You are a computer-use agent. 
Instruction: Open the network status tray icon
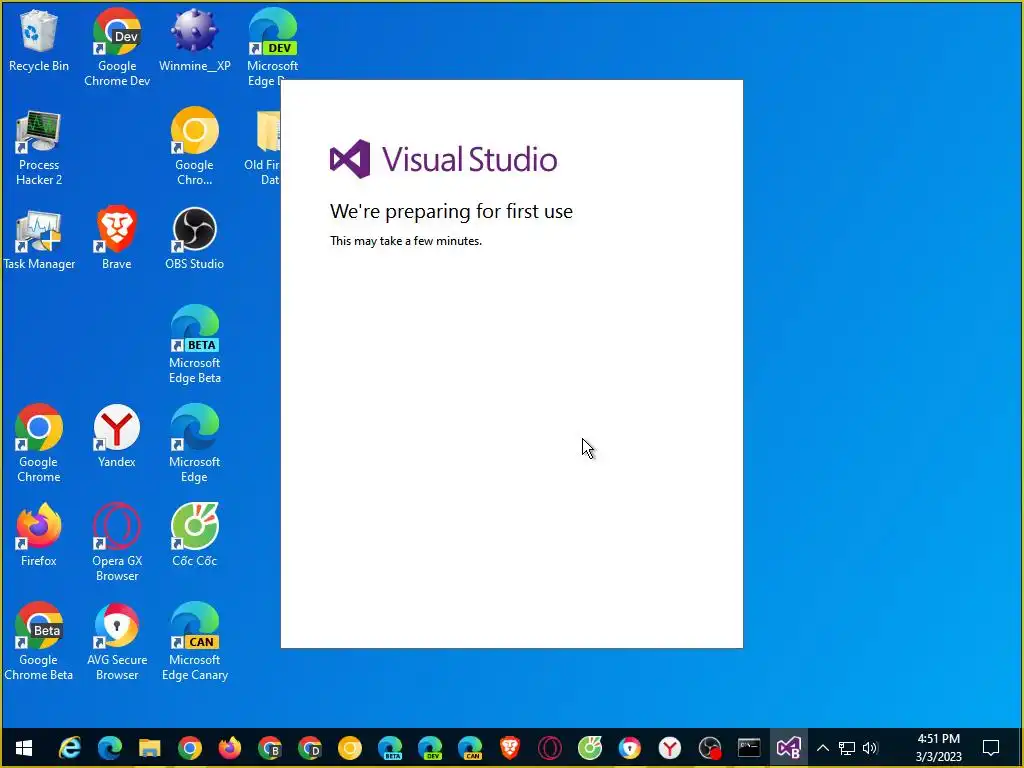tap(847, 748)
